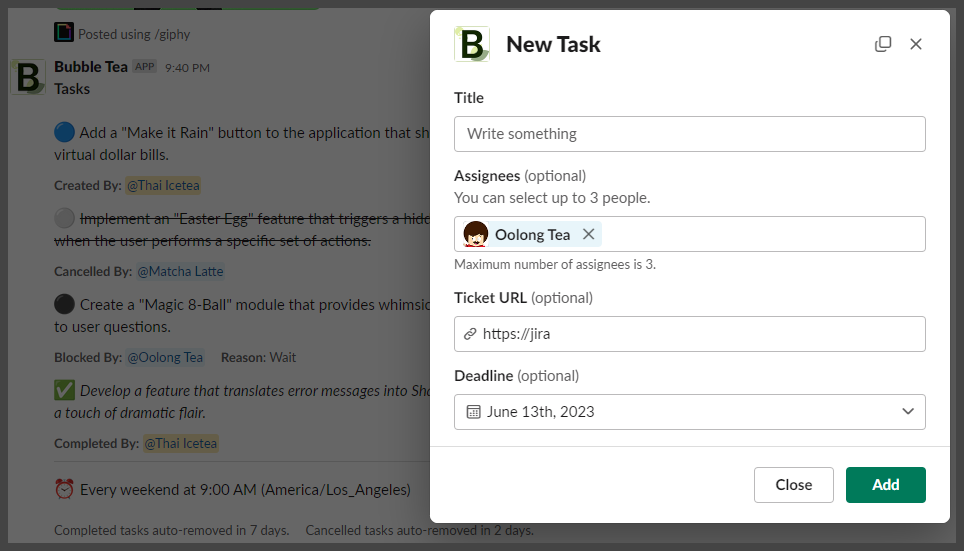Open the @Oolong Tea mention under Blocked By
Image resolution: width=964 pixels, height=551 pixels.
pyautogui.click(x=165, y=357)
